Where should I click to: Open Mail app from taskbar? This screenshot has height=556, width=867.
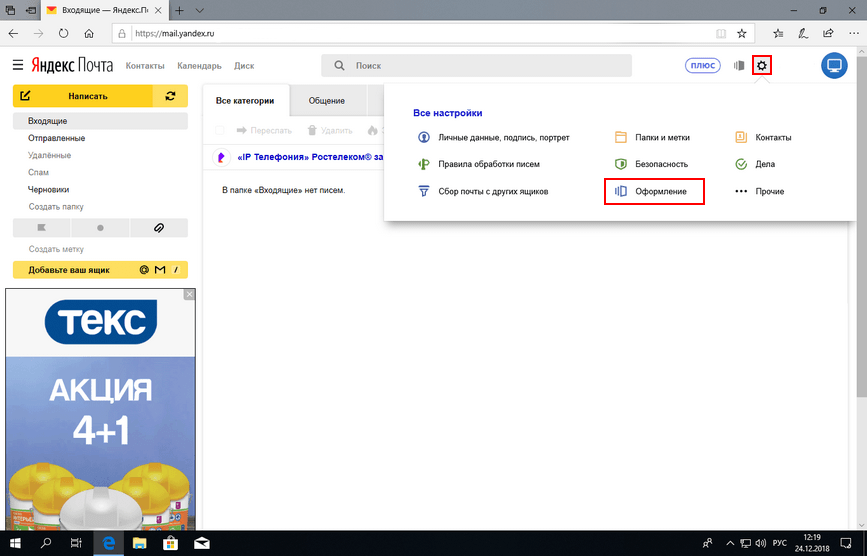pos(202,543)
